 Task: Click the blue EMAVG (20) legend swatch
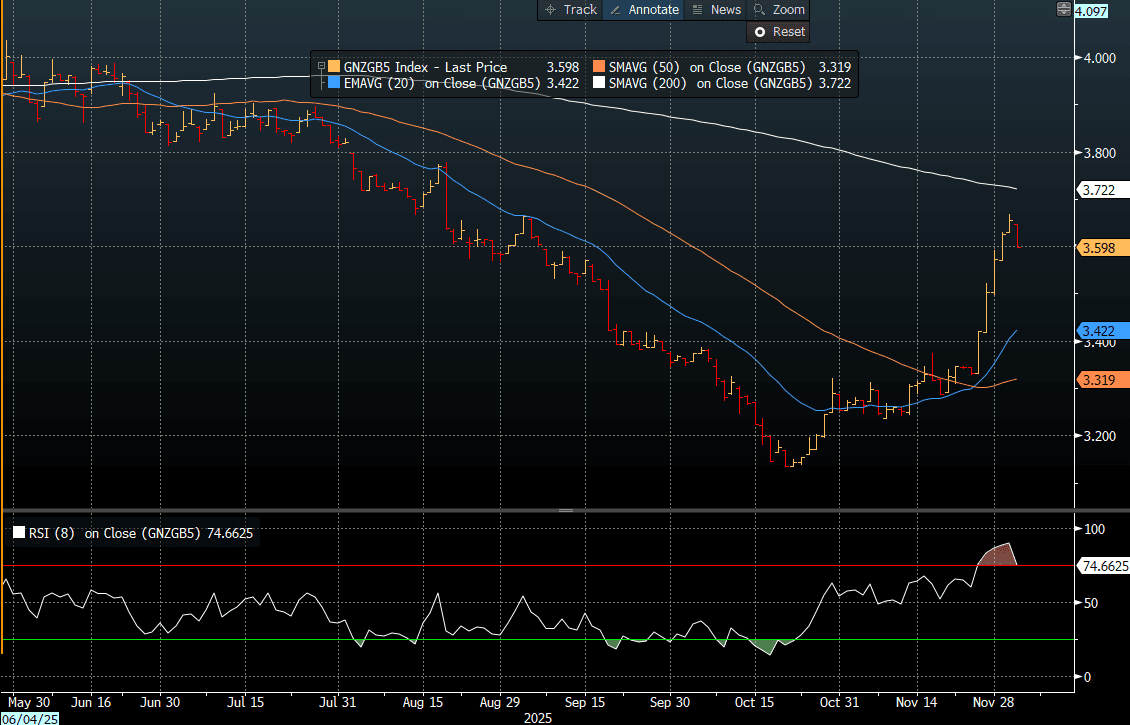tap(334, 83)
